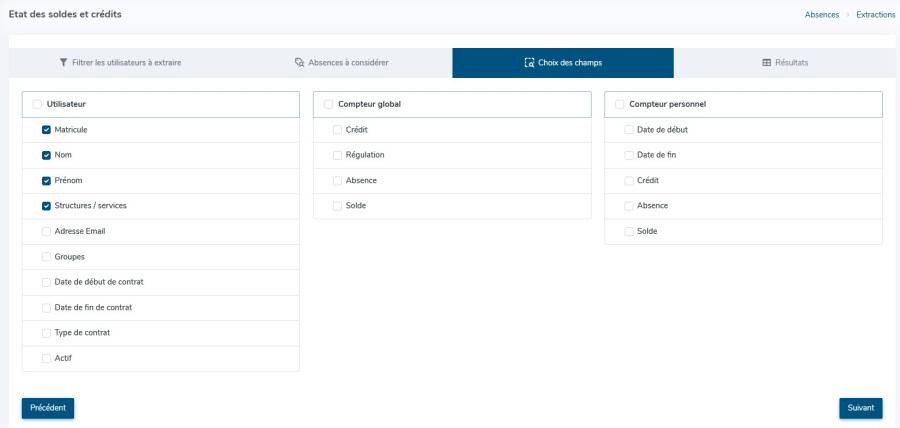Check the Compteur global header checkbox
This screenshot has width=900, height=428.
[329, 104]
